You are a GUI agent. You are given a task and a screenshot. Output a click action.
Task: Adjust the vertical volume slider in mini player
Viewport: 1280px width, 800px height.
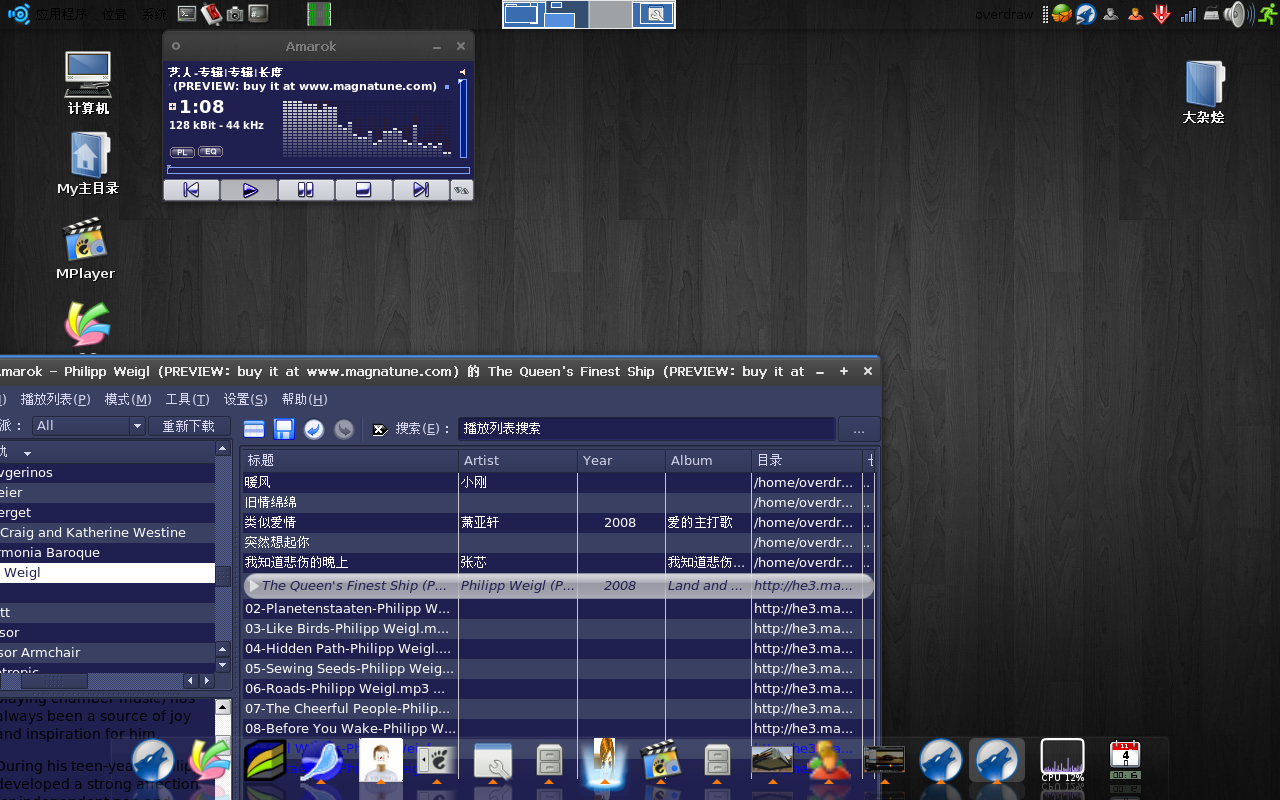pyautogui.click(x=463, y=118)
